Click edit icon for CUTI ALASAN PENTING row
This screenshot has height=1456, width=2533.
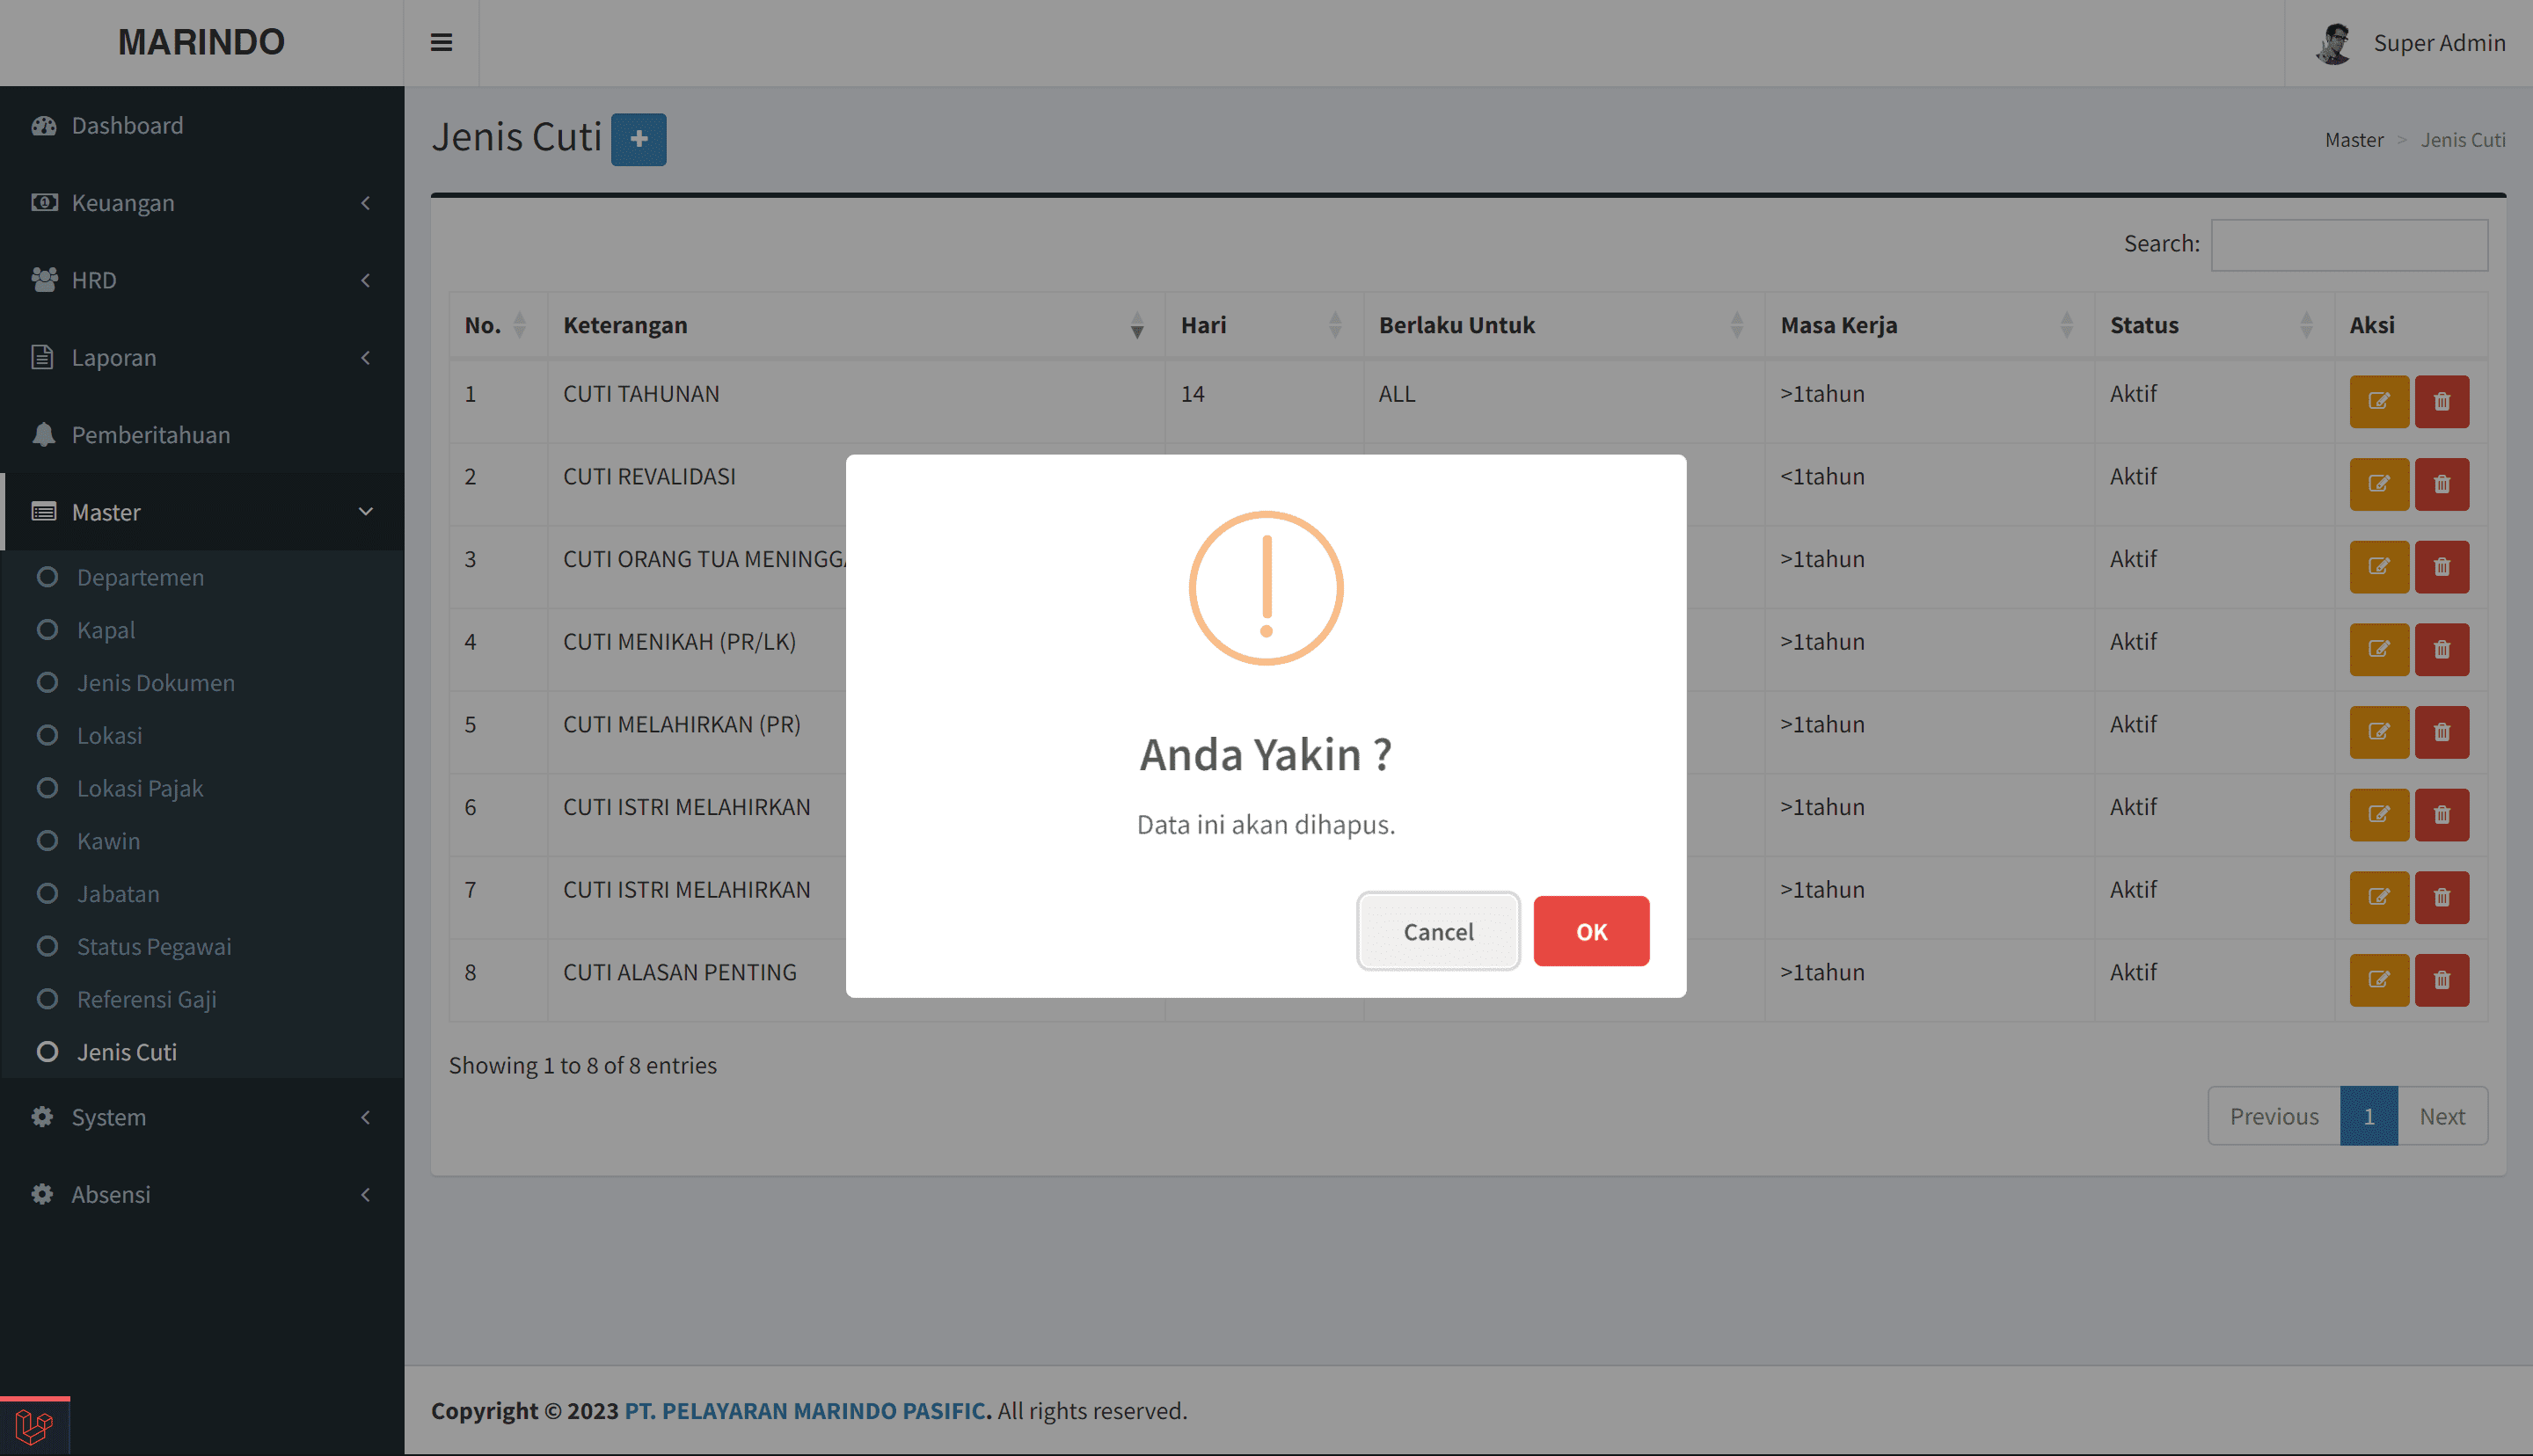[2378, 979]
